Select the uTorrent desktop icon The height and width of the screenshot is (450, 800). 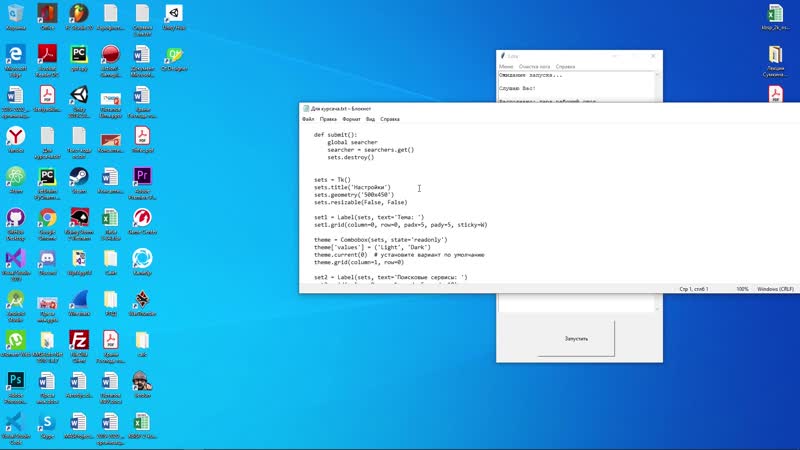tap(15, 341)
